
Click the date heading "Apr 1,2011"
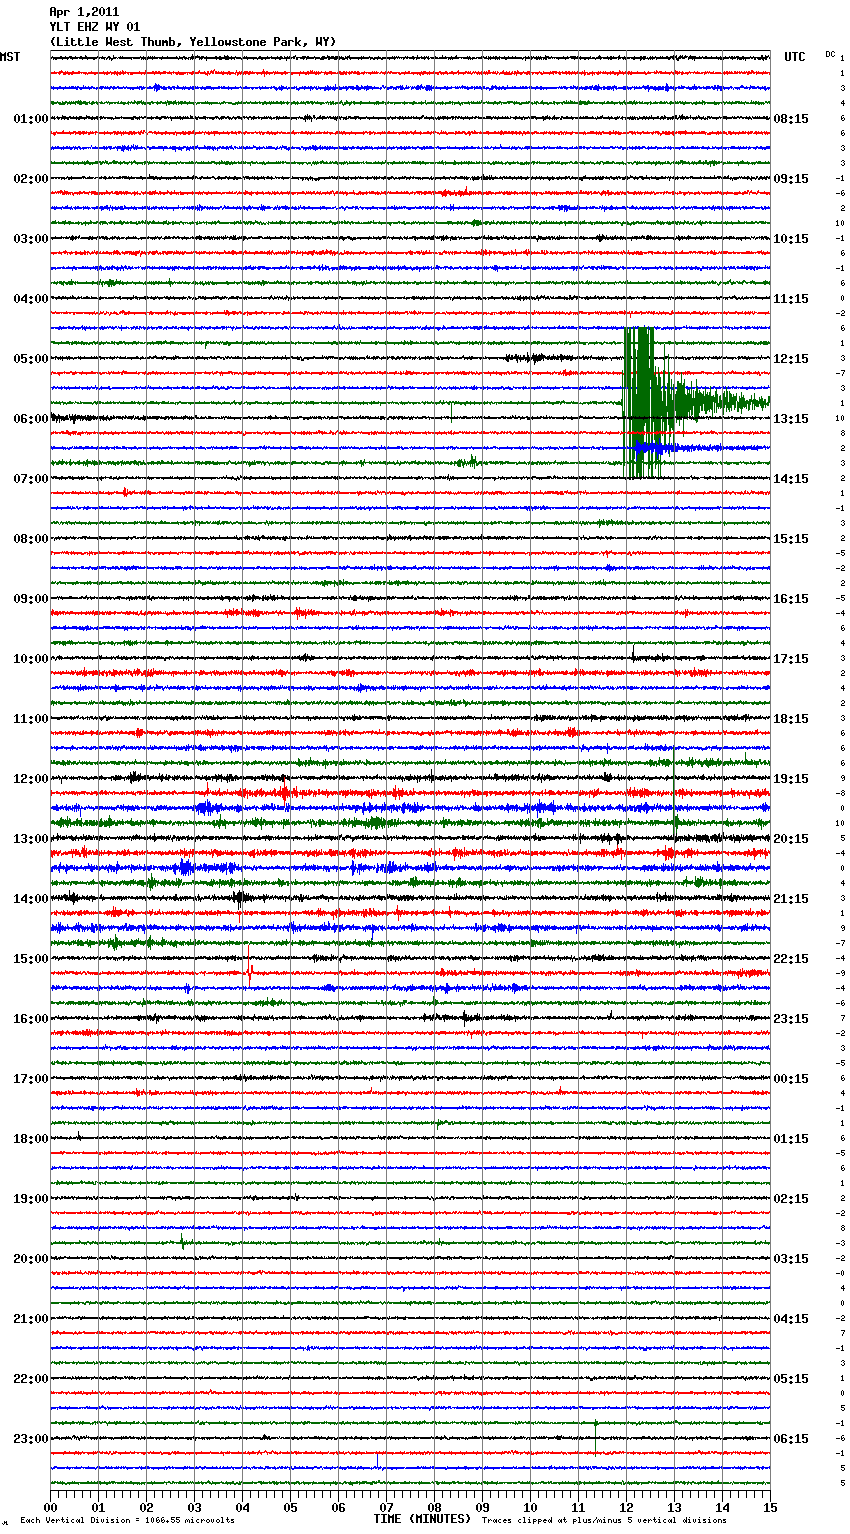pyautogui.click(x=84, y=12)
